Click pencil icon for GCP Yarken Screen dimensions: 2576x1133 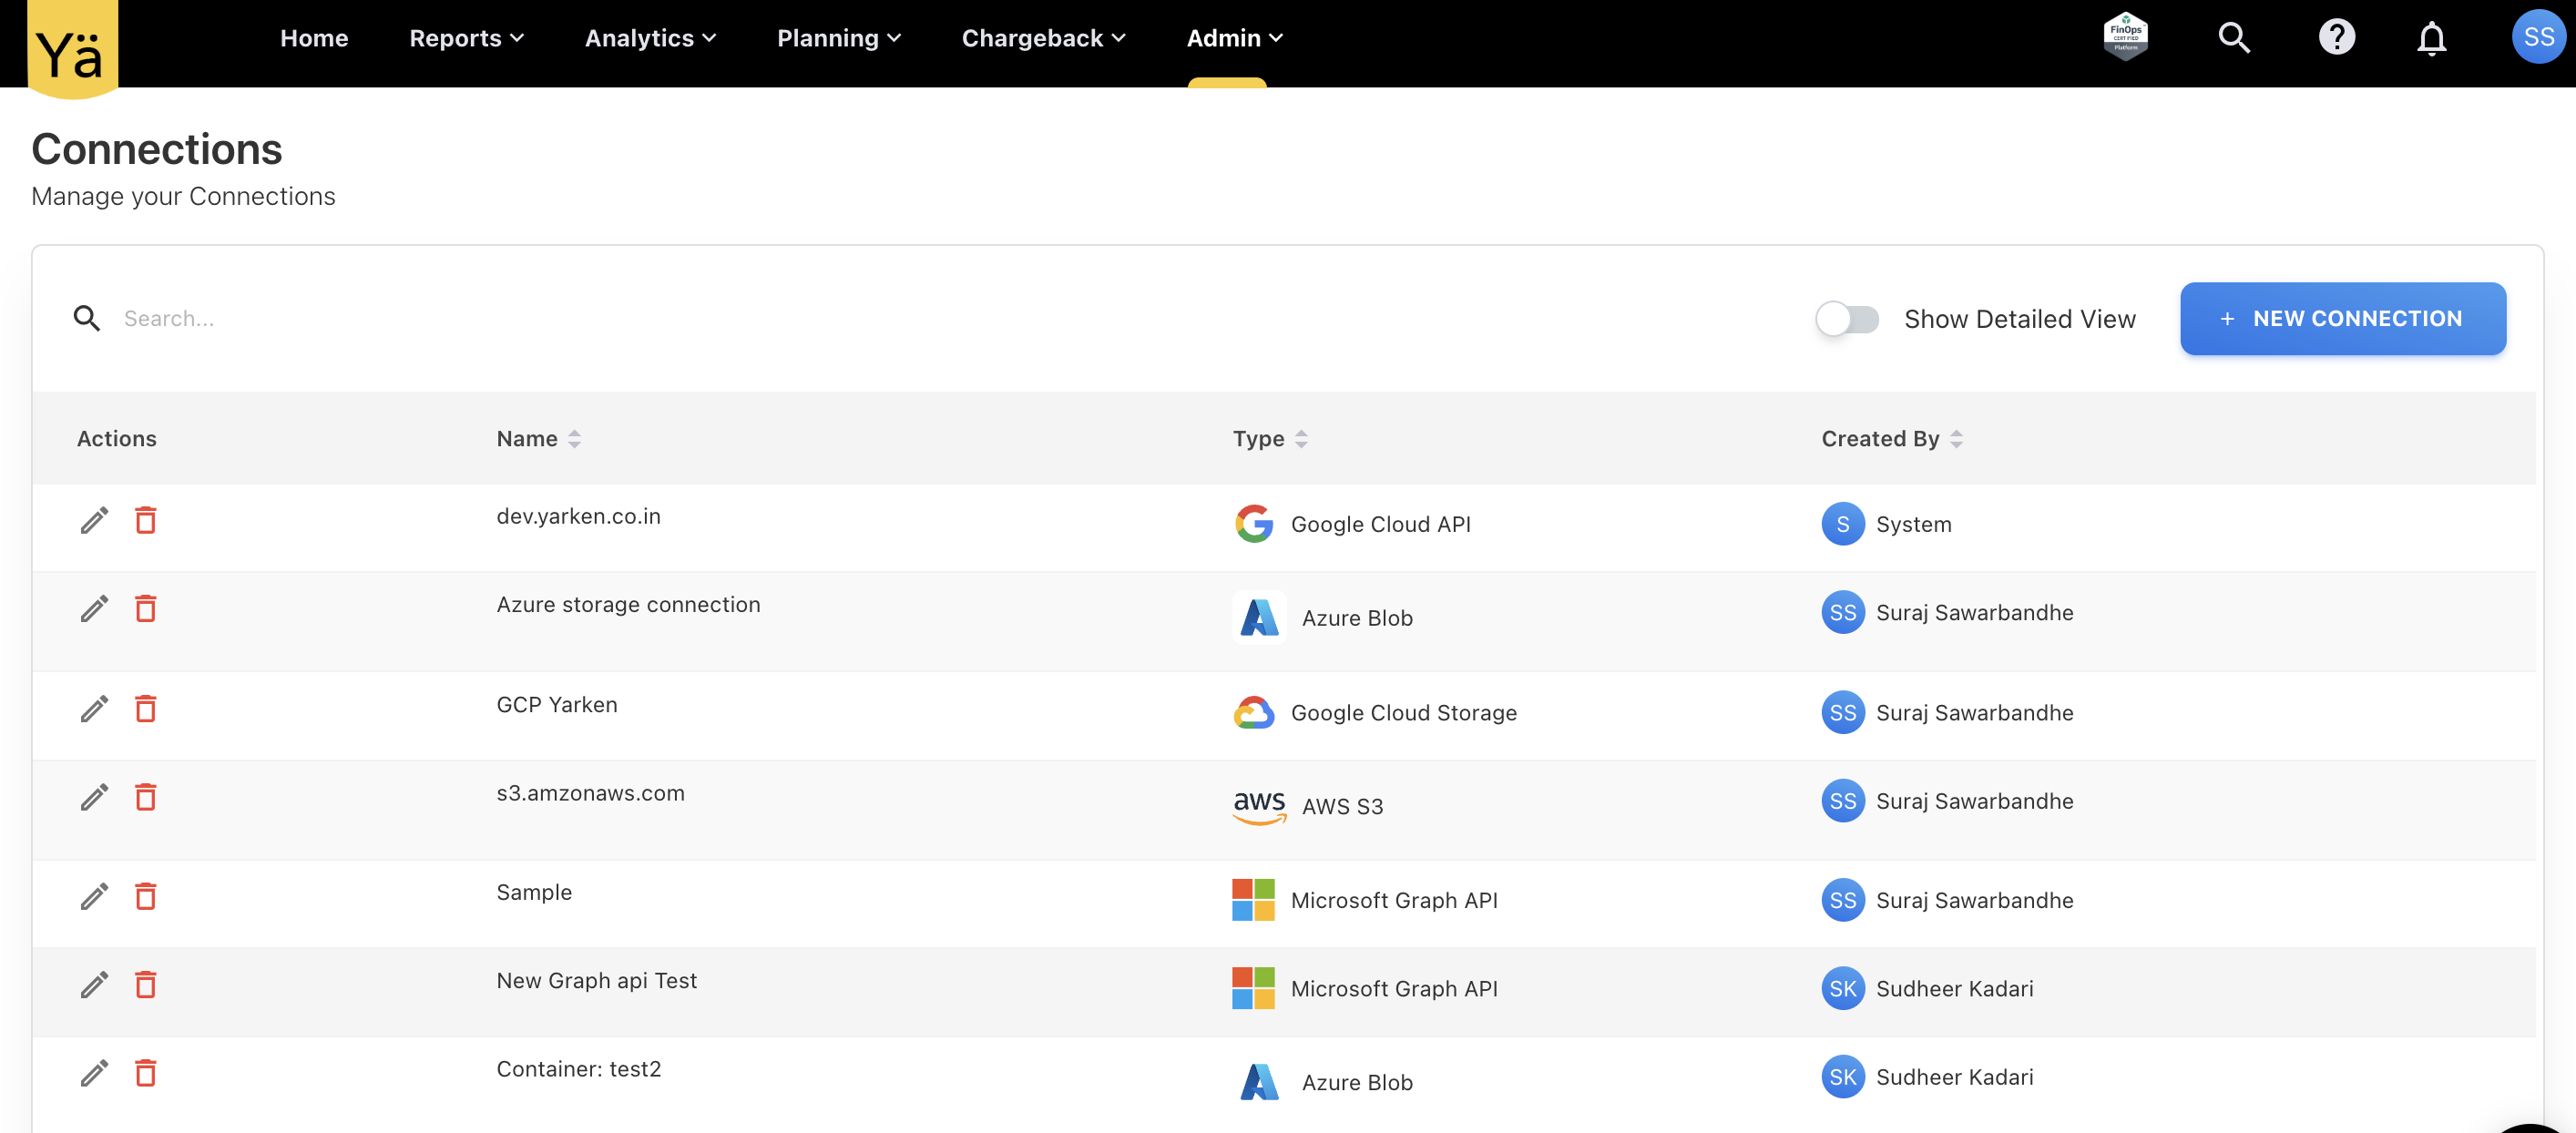94,708
